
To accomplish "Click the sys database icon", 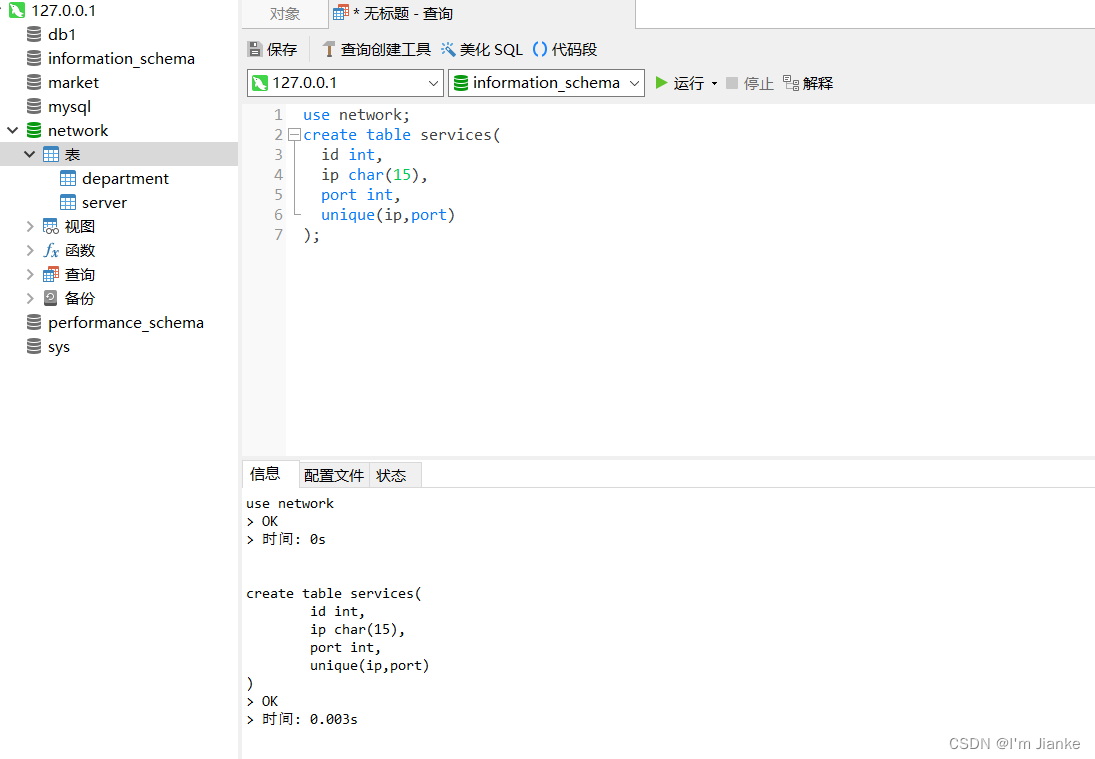I will (34, 346).
